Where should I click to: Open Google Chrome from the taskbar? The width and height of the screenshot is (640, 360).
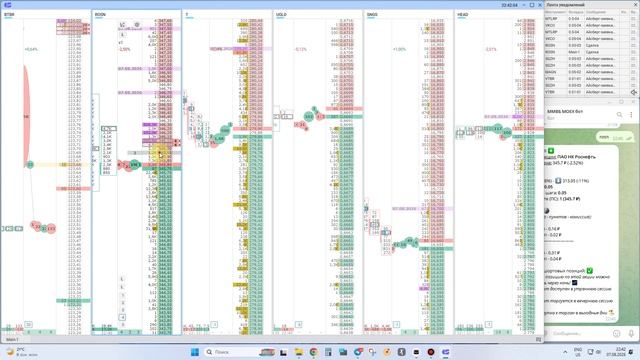tap(313, 352)
